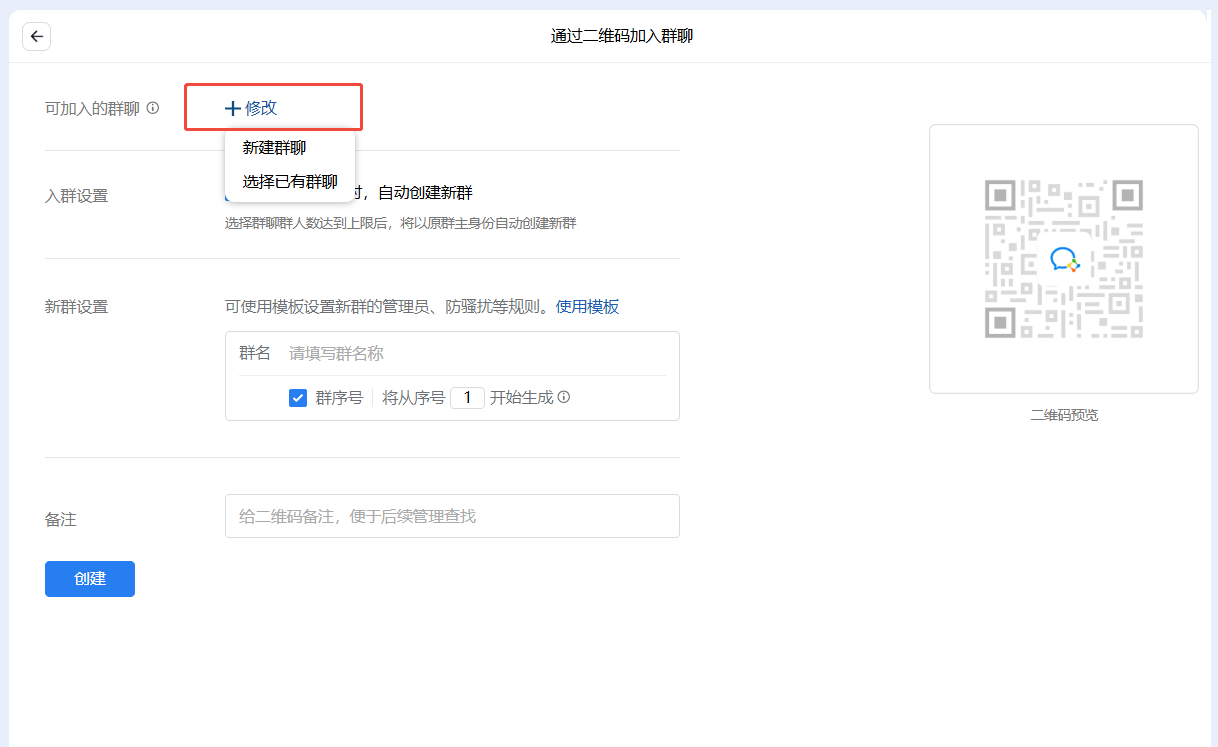Click the 备注 remarks input field
The width and height of the screenshot is (1218, 747).
coord(452,516)
